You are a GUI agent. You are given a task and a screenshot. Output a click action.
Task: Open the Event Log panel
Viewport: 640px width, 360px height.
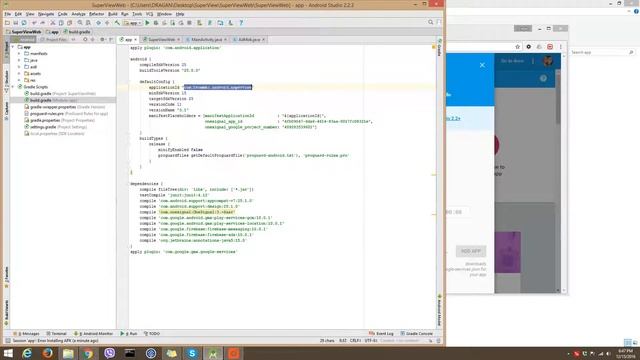(381, 333)
